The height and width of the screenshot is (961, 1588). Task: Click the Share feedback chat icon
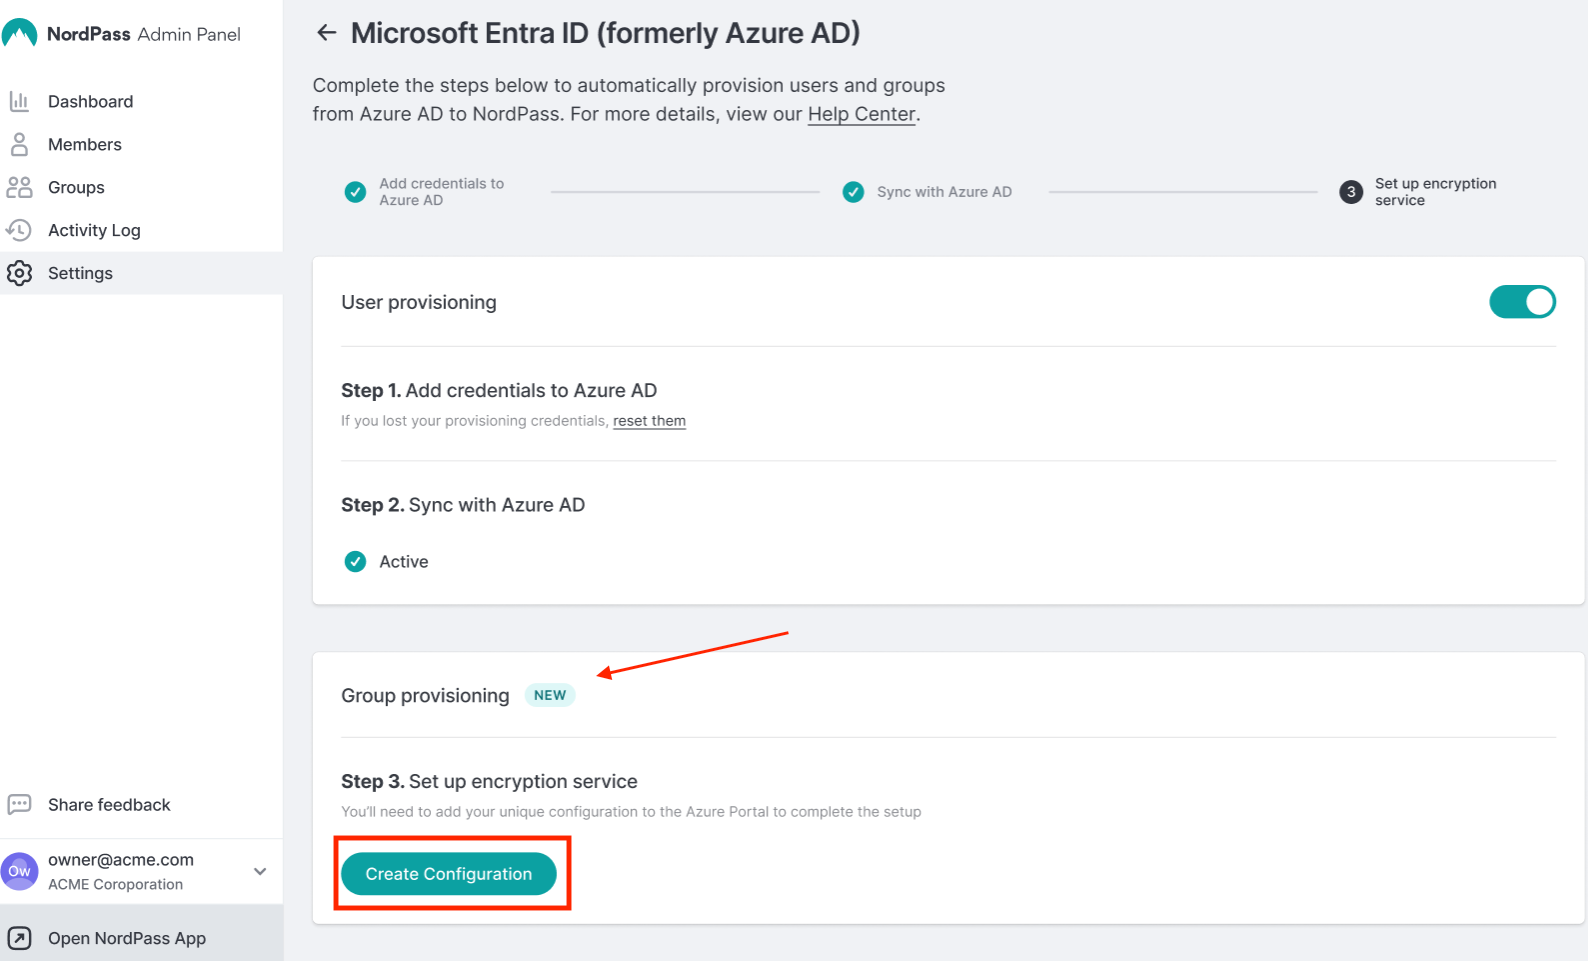[19, 804]
